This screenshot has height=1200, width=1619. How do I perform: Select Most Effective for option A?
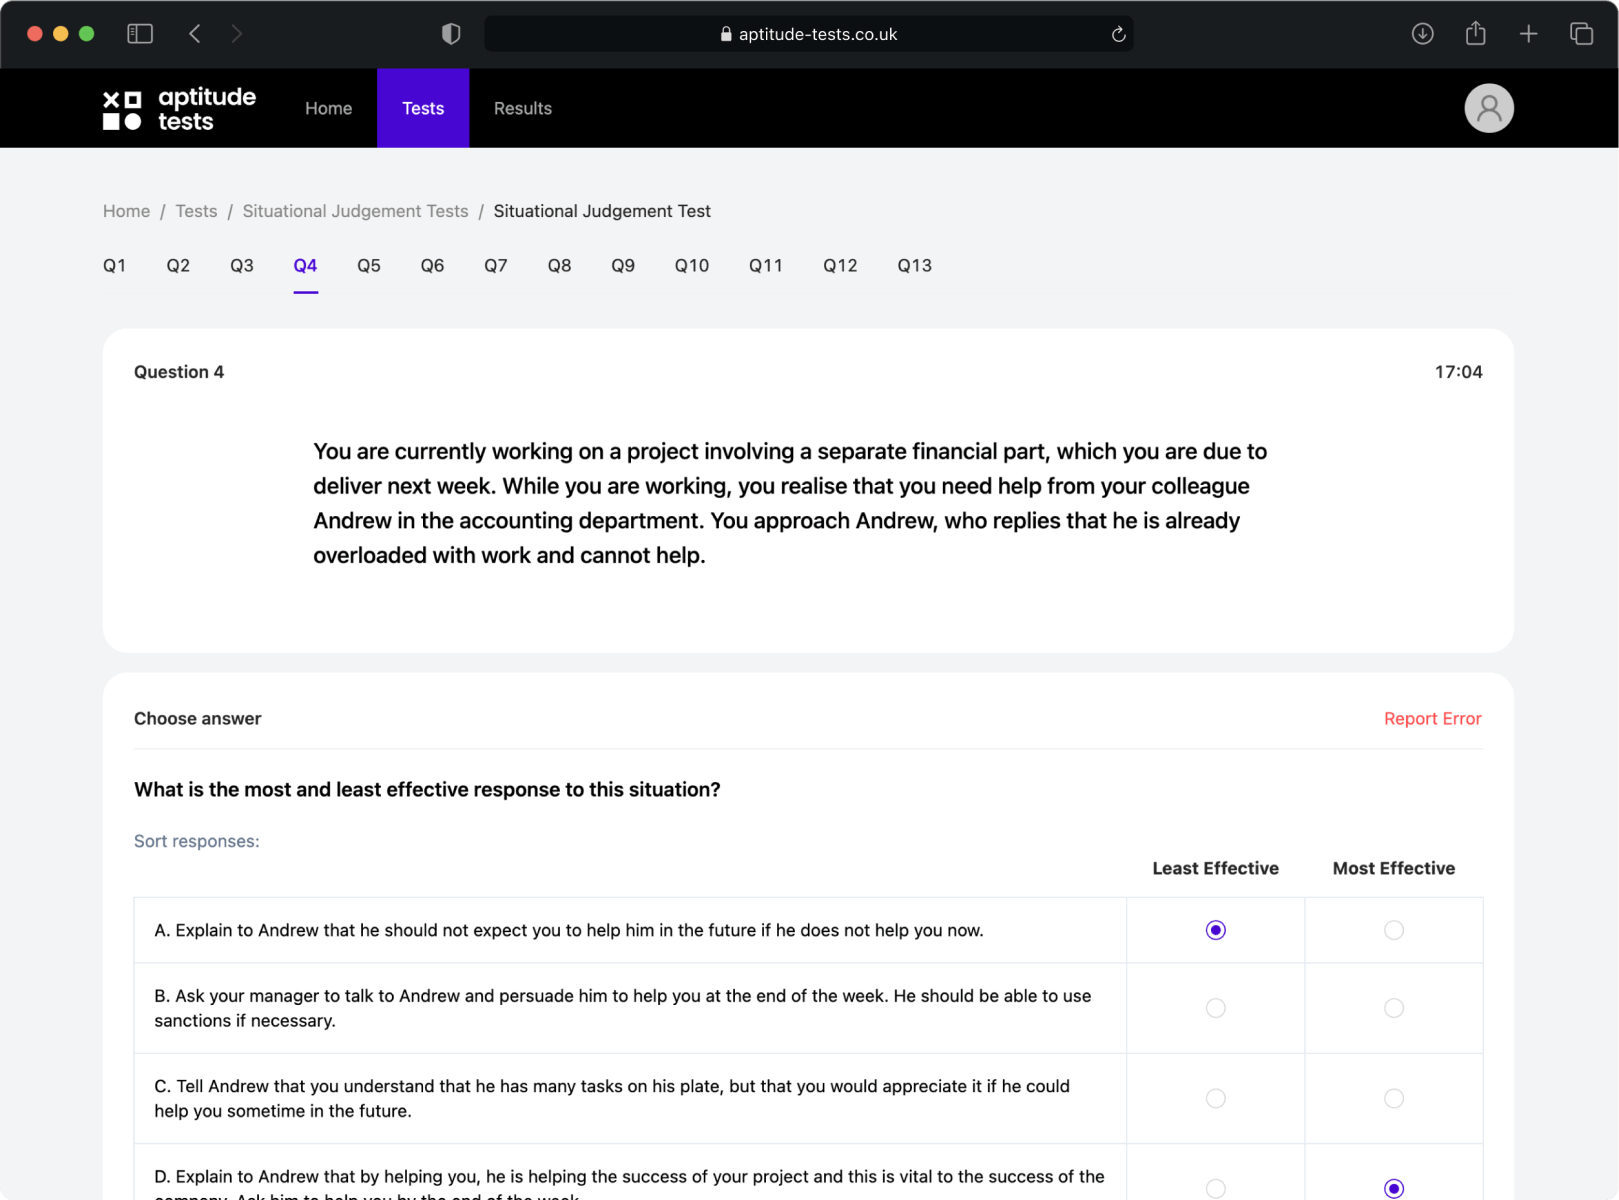(1393, 930)
